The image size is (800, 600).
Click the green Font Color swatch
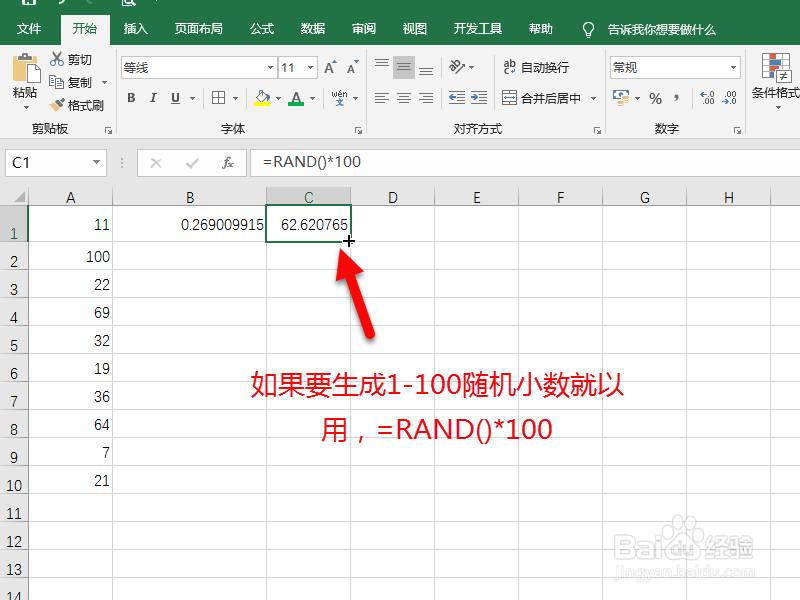(x=297, y=103)
